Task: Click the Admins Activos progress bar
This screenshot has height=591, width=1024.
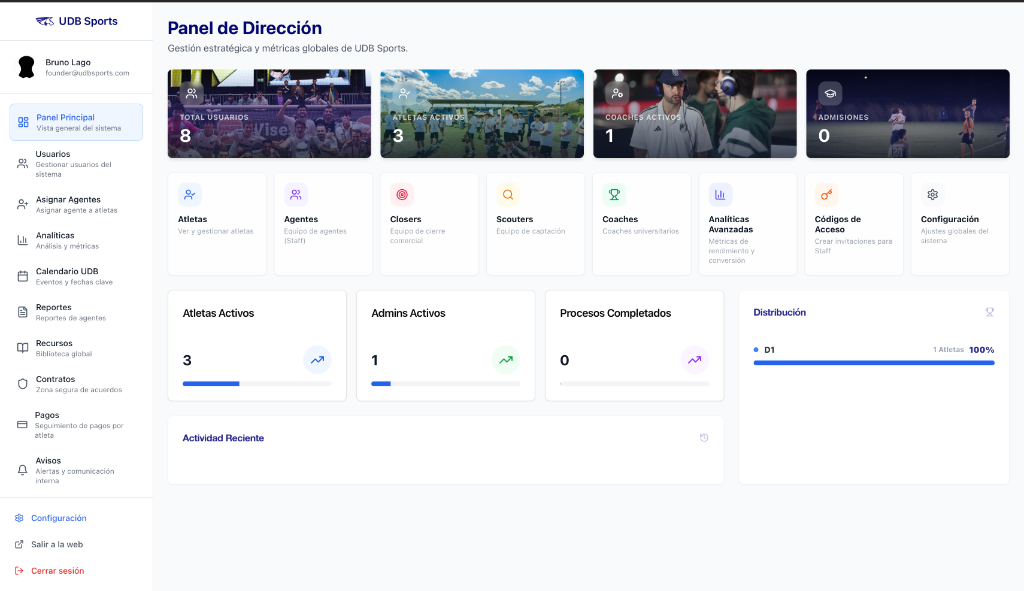Action: click(445, 384)
